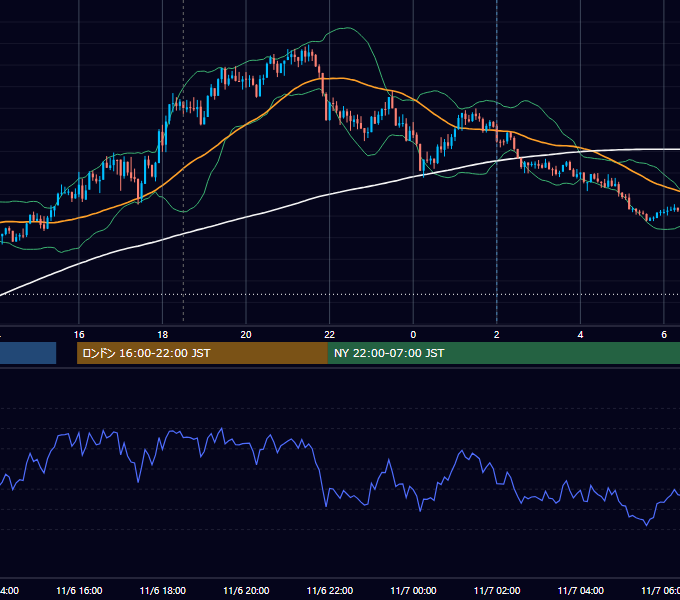Click the 2 hour label on the time axis

497,335
